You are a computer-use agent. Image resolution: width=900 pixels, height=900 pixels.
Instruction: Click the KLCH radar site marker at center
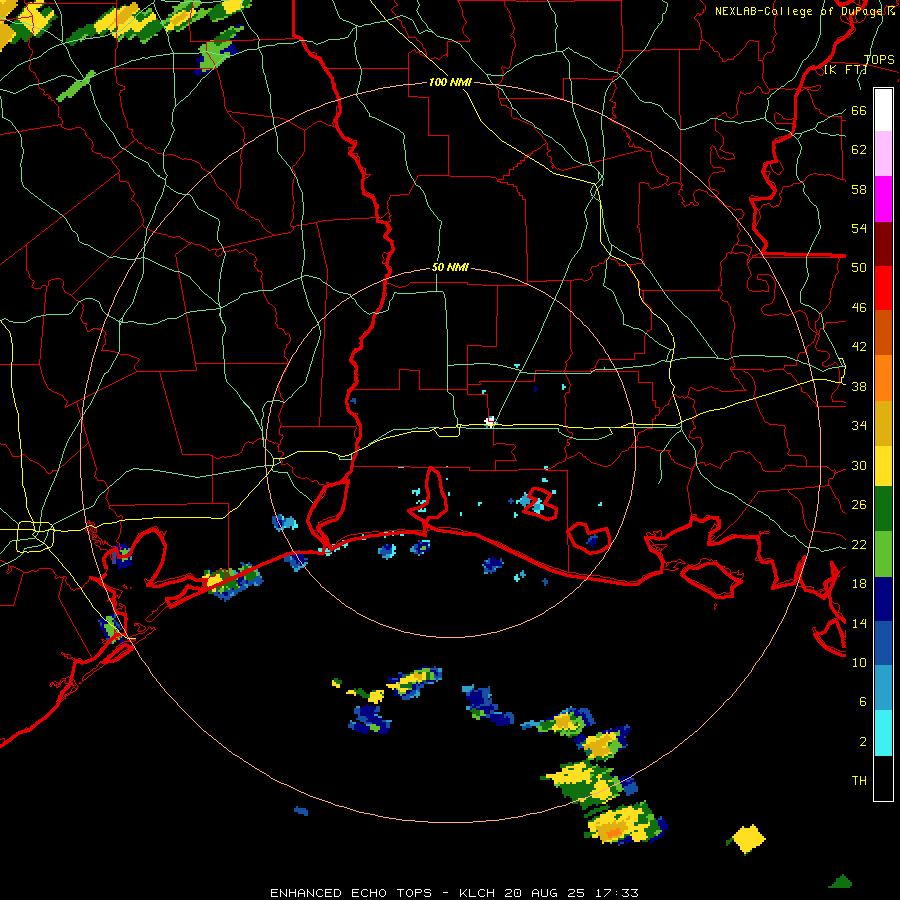click(x=490, y=422)
